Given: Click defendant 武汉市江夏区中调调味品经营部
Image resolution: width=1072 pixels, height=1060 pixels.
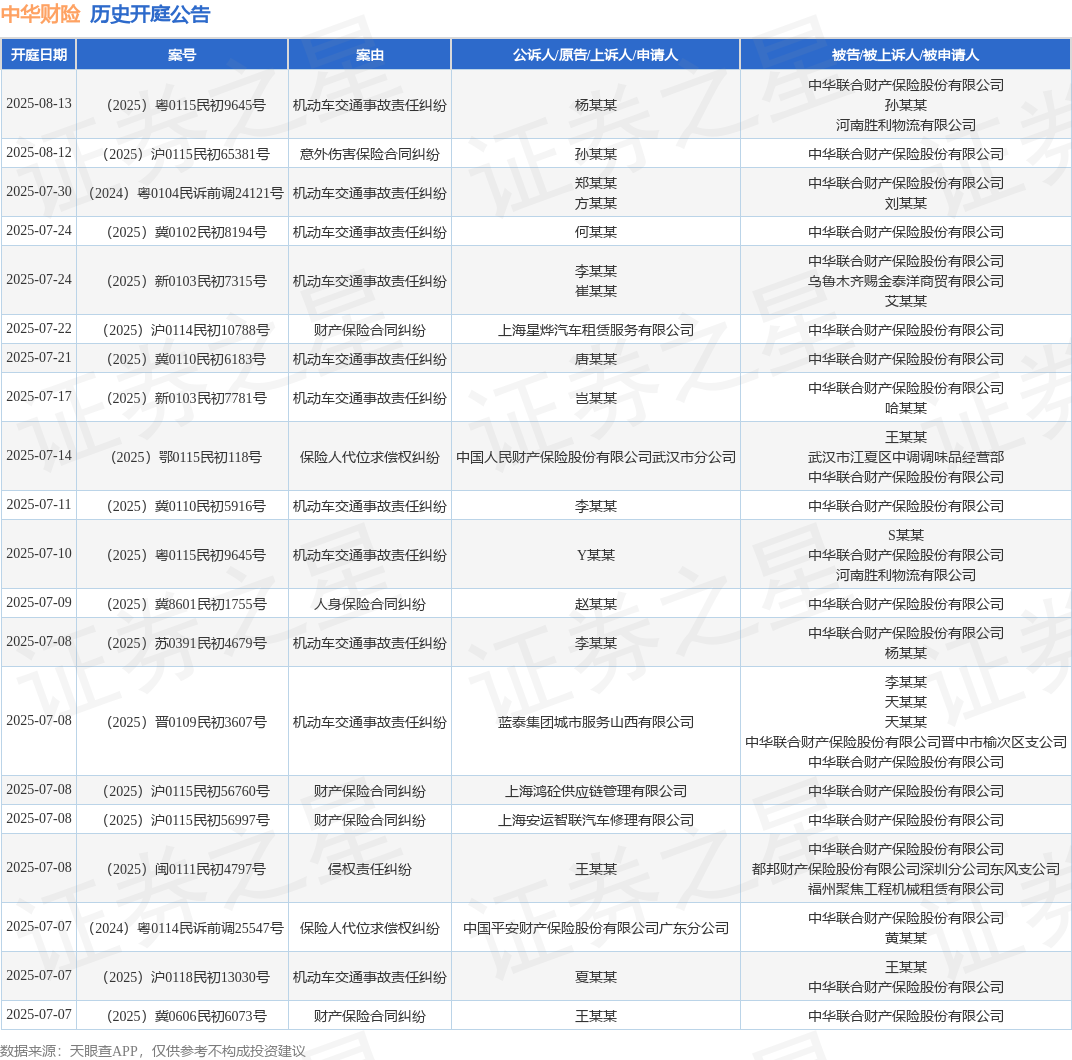Looking at the screenshot, I should pyautogui.click(x=906, y=457).
